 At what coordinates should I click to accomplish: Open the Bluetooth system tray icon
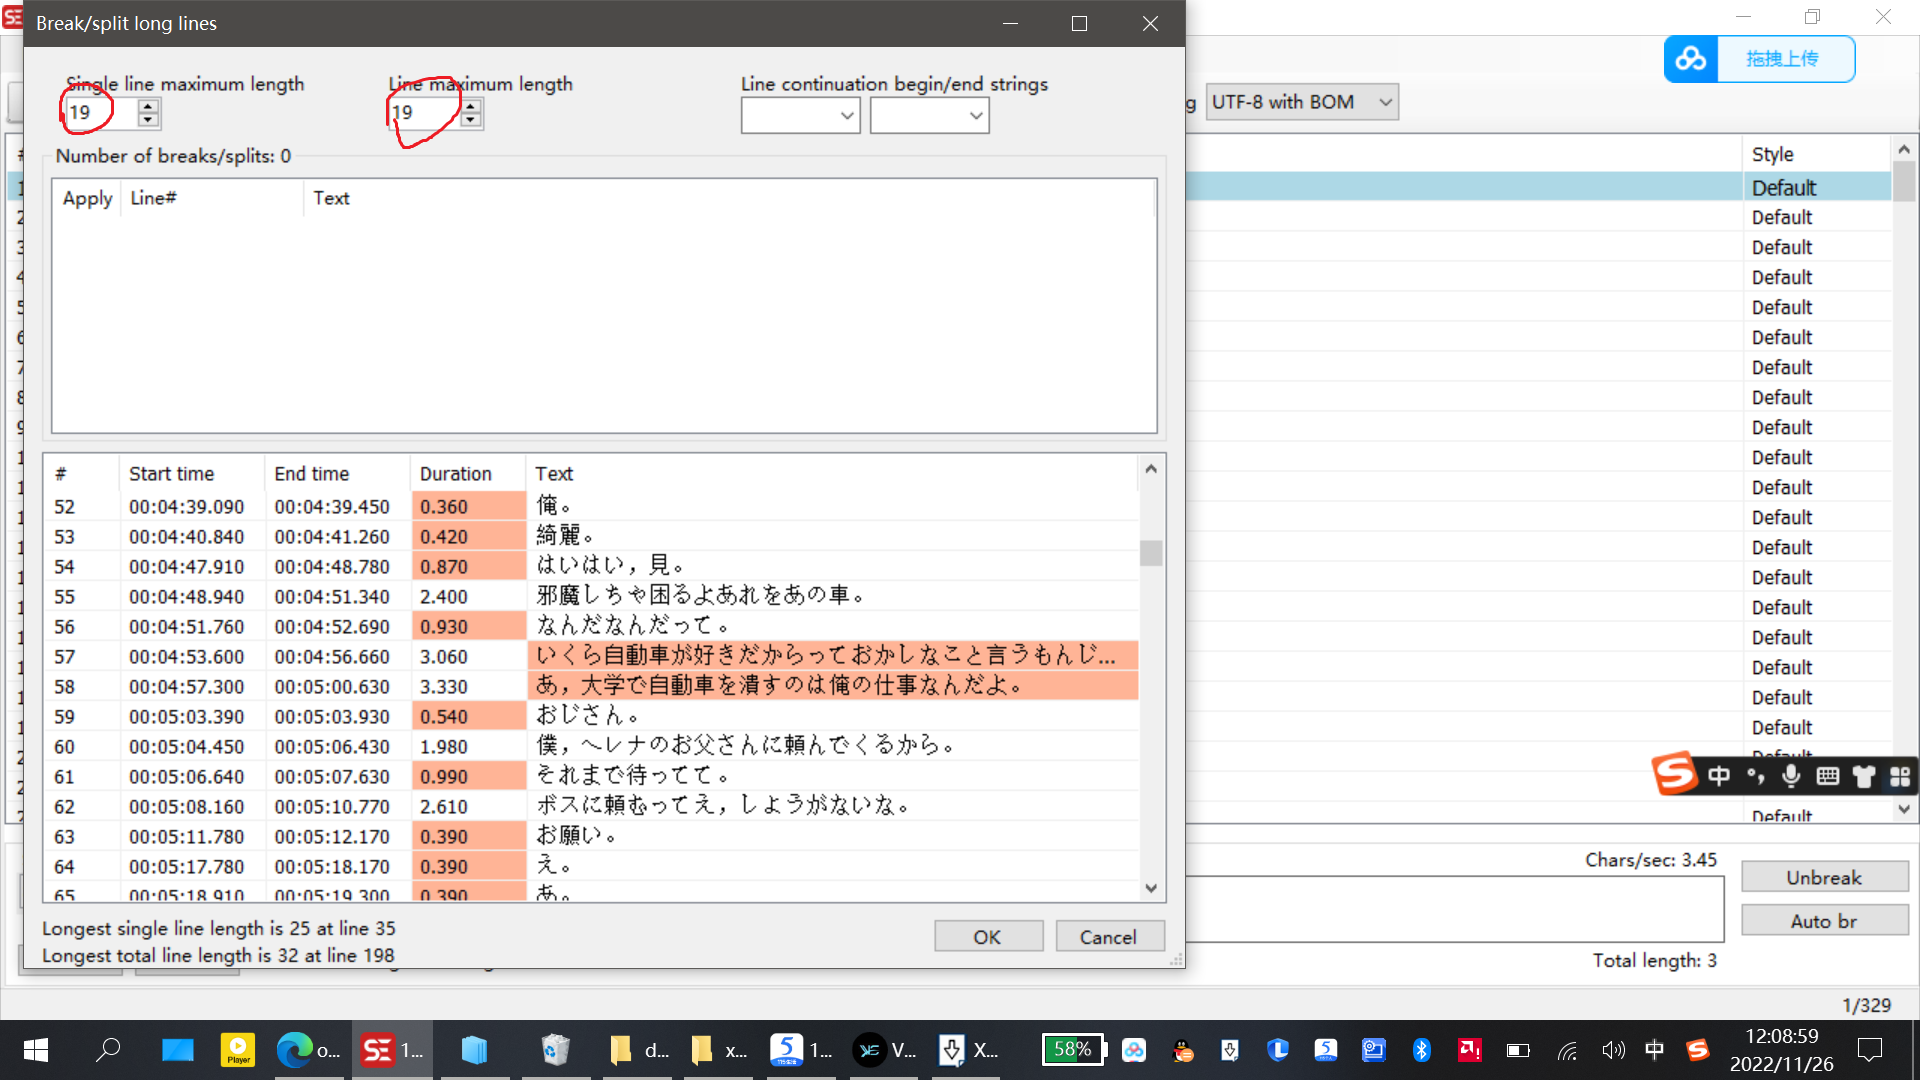[1422, 1050]
